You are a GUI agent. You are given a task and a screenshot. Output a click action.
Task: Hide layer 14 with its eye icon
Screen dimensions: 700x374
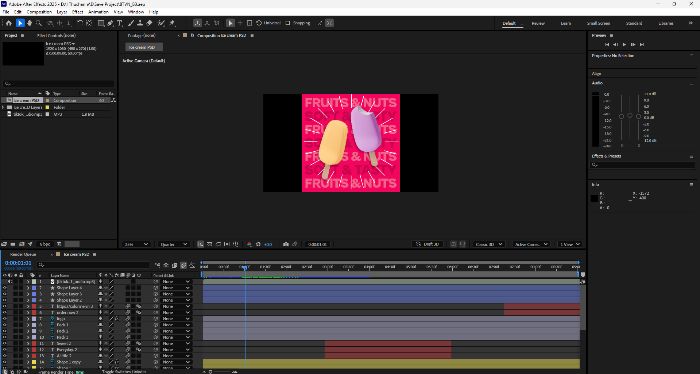4,362
